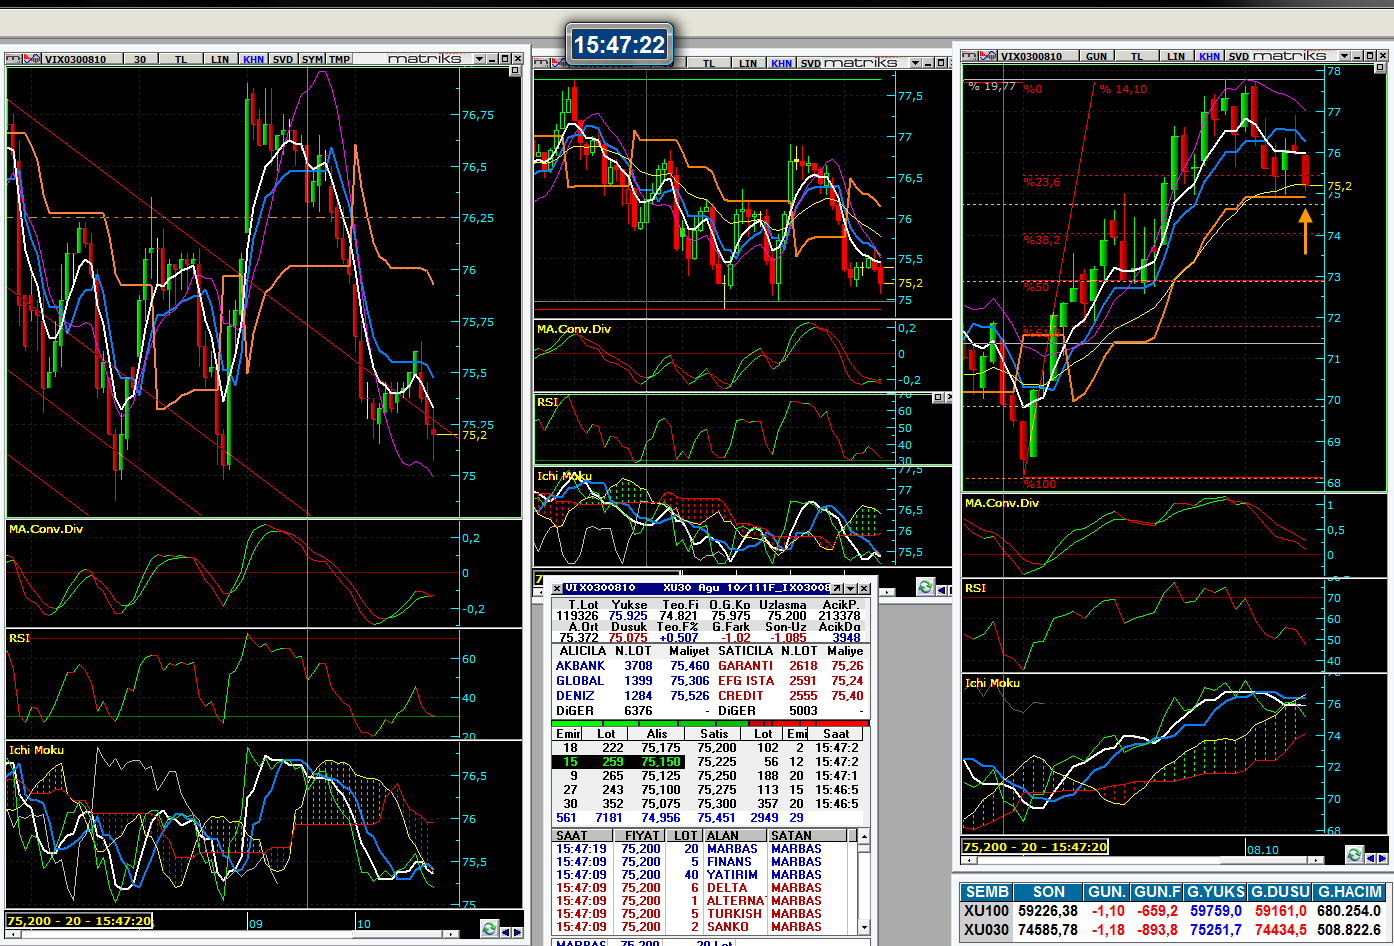This screenshot has width=1394, height=946.
Task: Open the dropdown arrow in middle chart title bar
Action: click(x=915, y=63)
